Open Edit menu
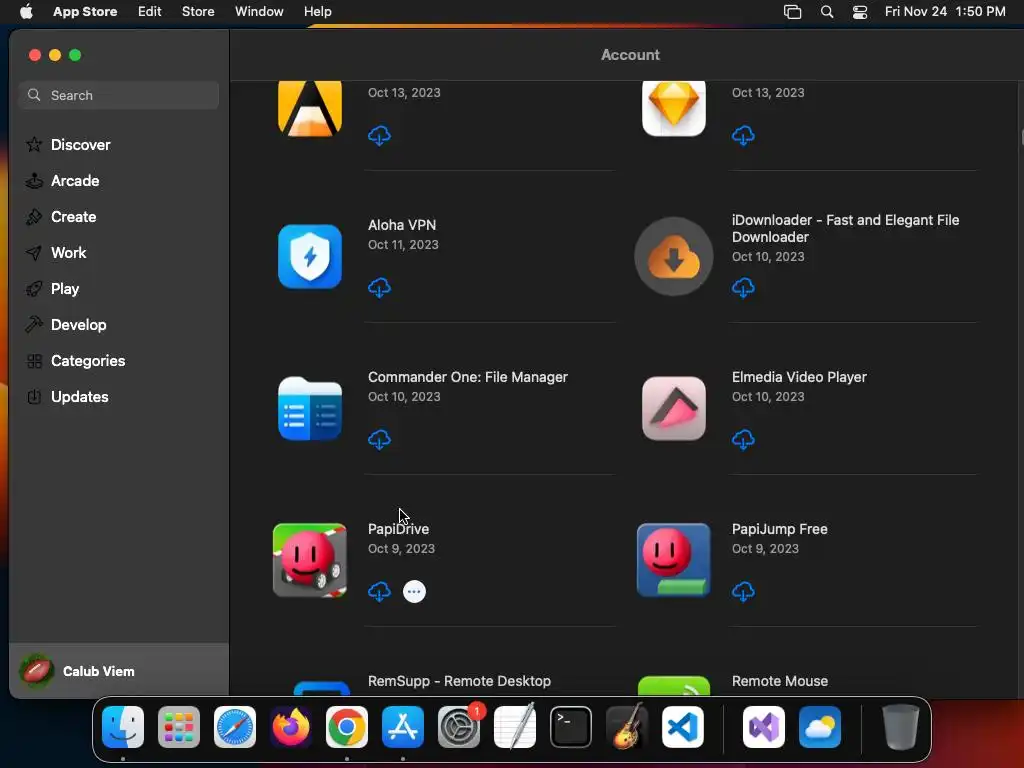The width and height of the screenshot is (1024, 768). click(x=150, y=12)
